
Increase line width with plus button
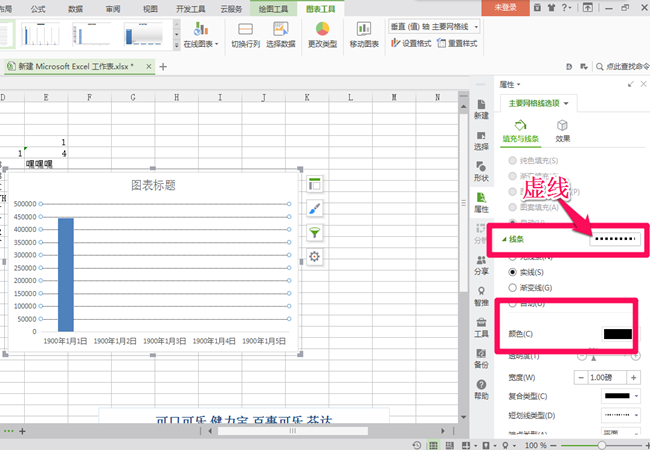(x=633, y=377)
